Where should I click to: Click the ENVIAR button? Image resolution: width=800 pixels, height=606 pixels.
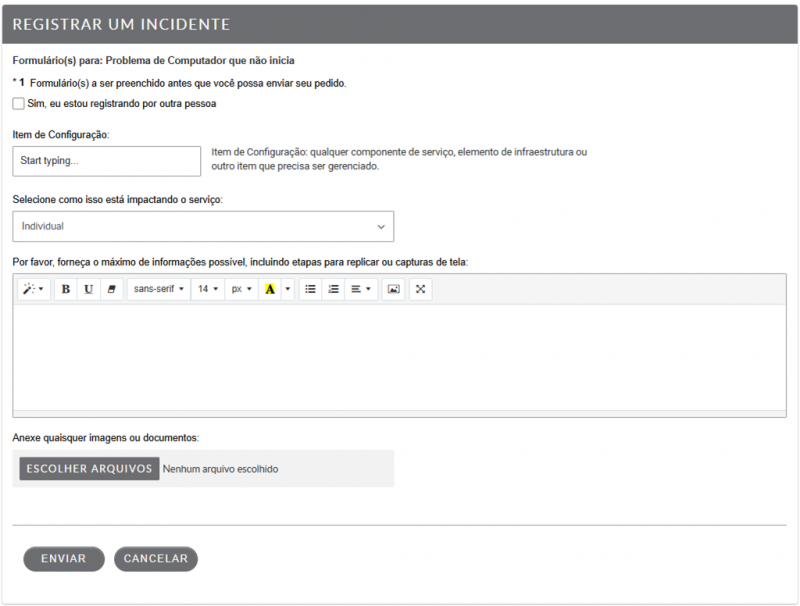pyautogui.click(x=64, y=559)
